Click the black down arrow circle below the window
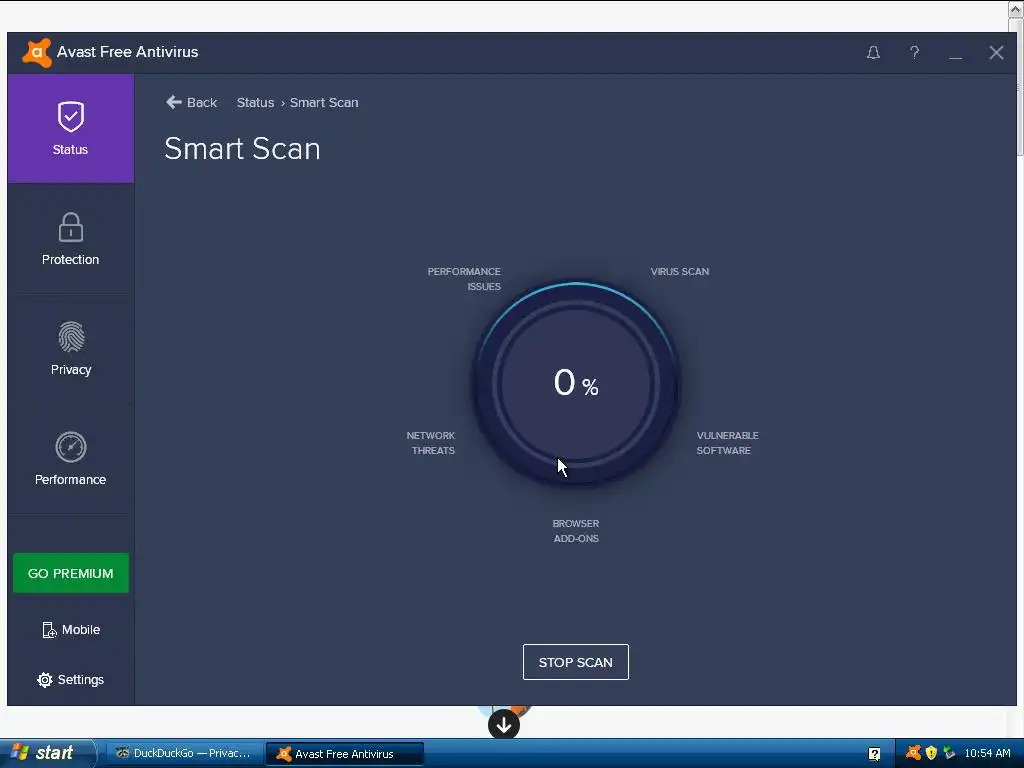This screenshot has height=768, width=1024. click(x=504, y=725)
